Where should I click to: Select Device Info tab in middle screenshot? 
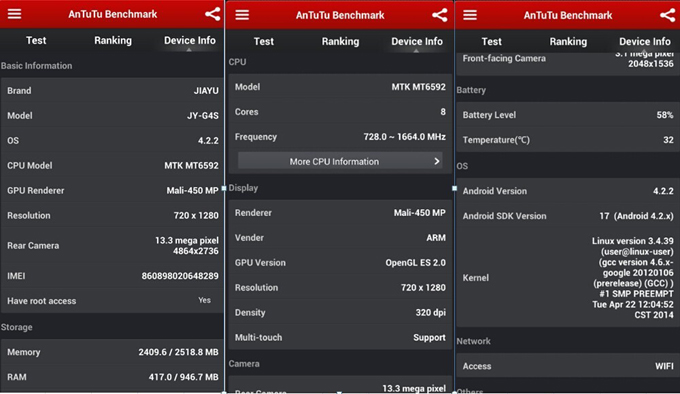tap(417, 41)
